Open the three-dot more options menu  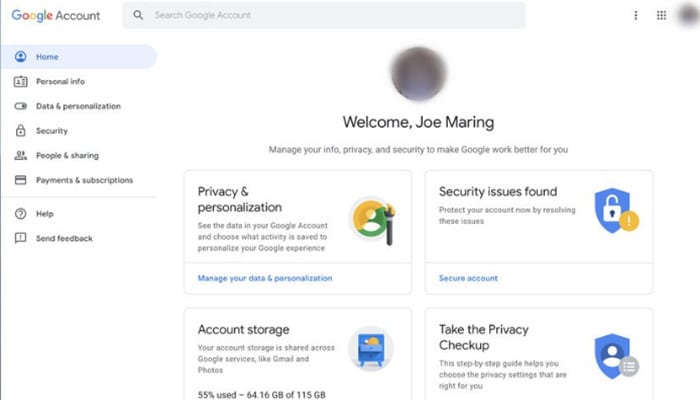pos(636,16)
